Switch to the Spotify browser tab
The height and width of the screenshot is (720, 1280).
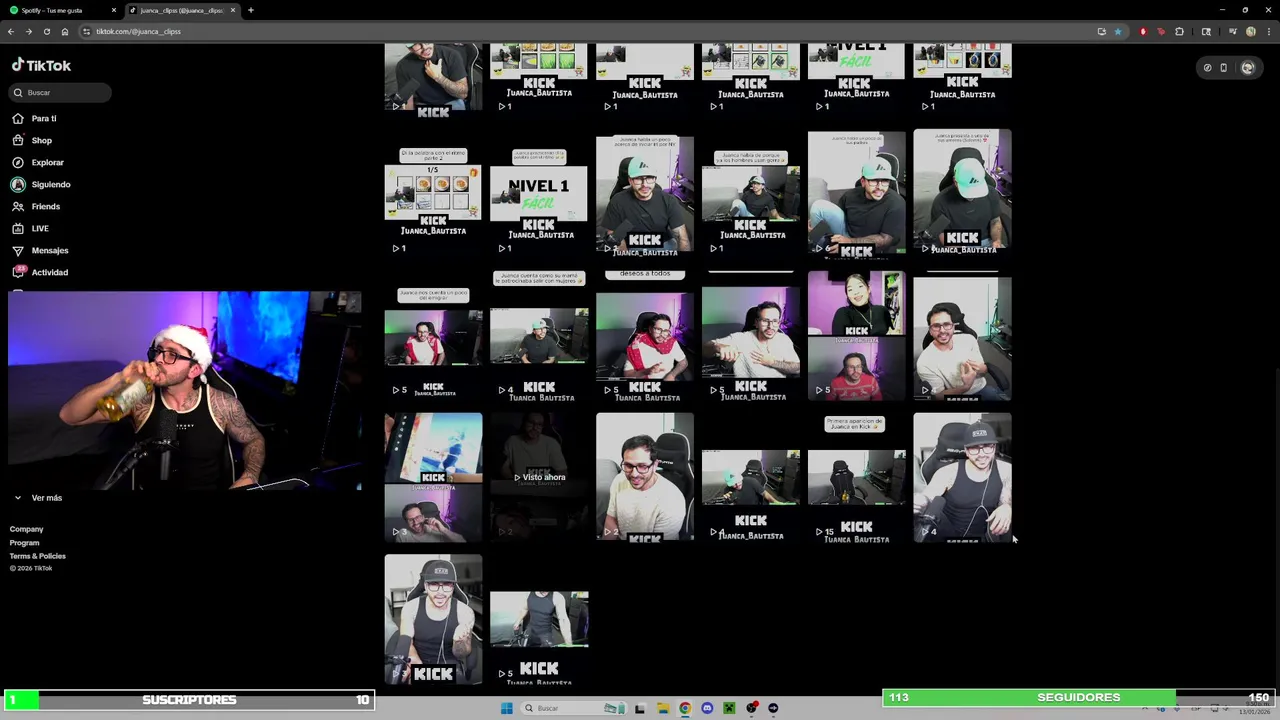point(60,10)
